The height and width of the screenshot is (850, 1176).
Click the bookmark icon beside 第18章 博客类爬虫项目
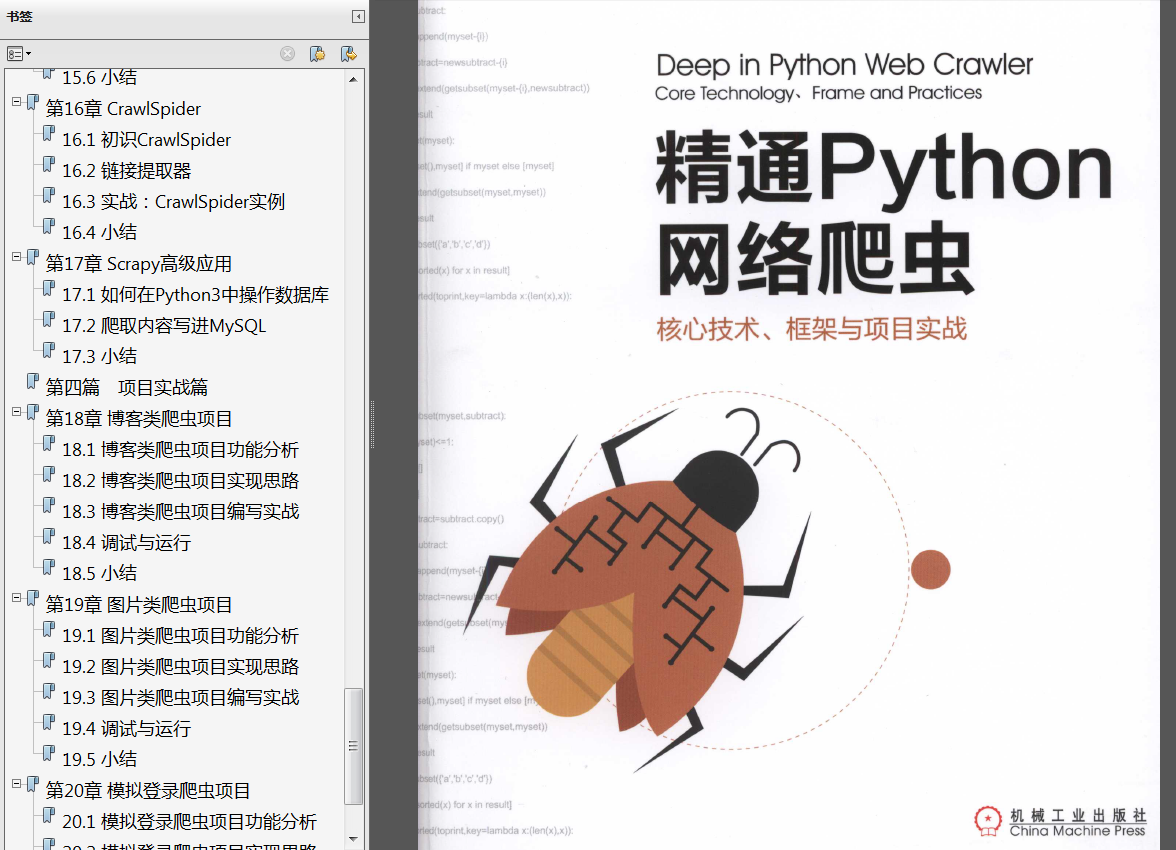point(33,413)
